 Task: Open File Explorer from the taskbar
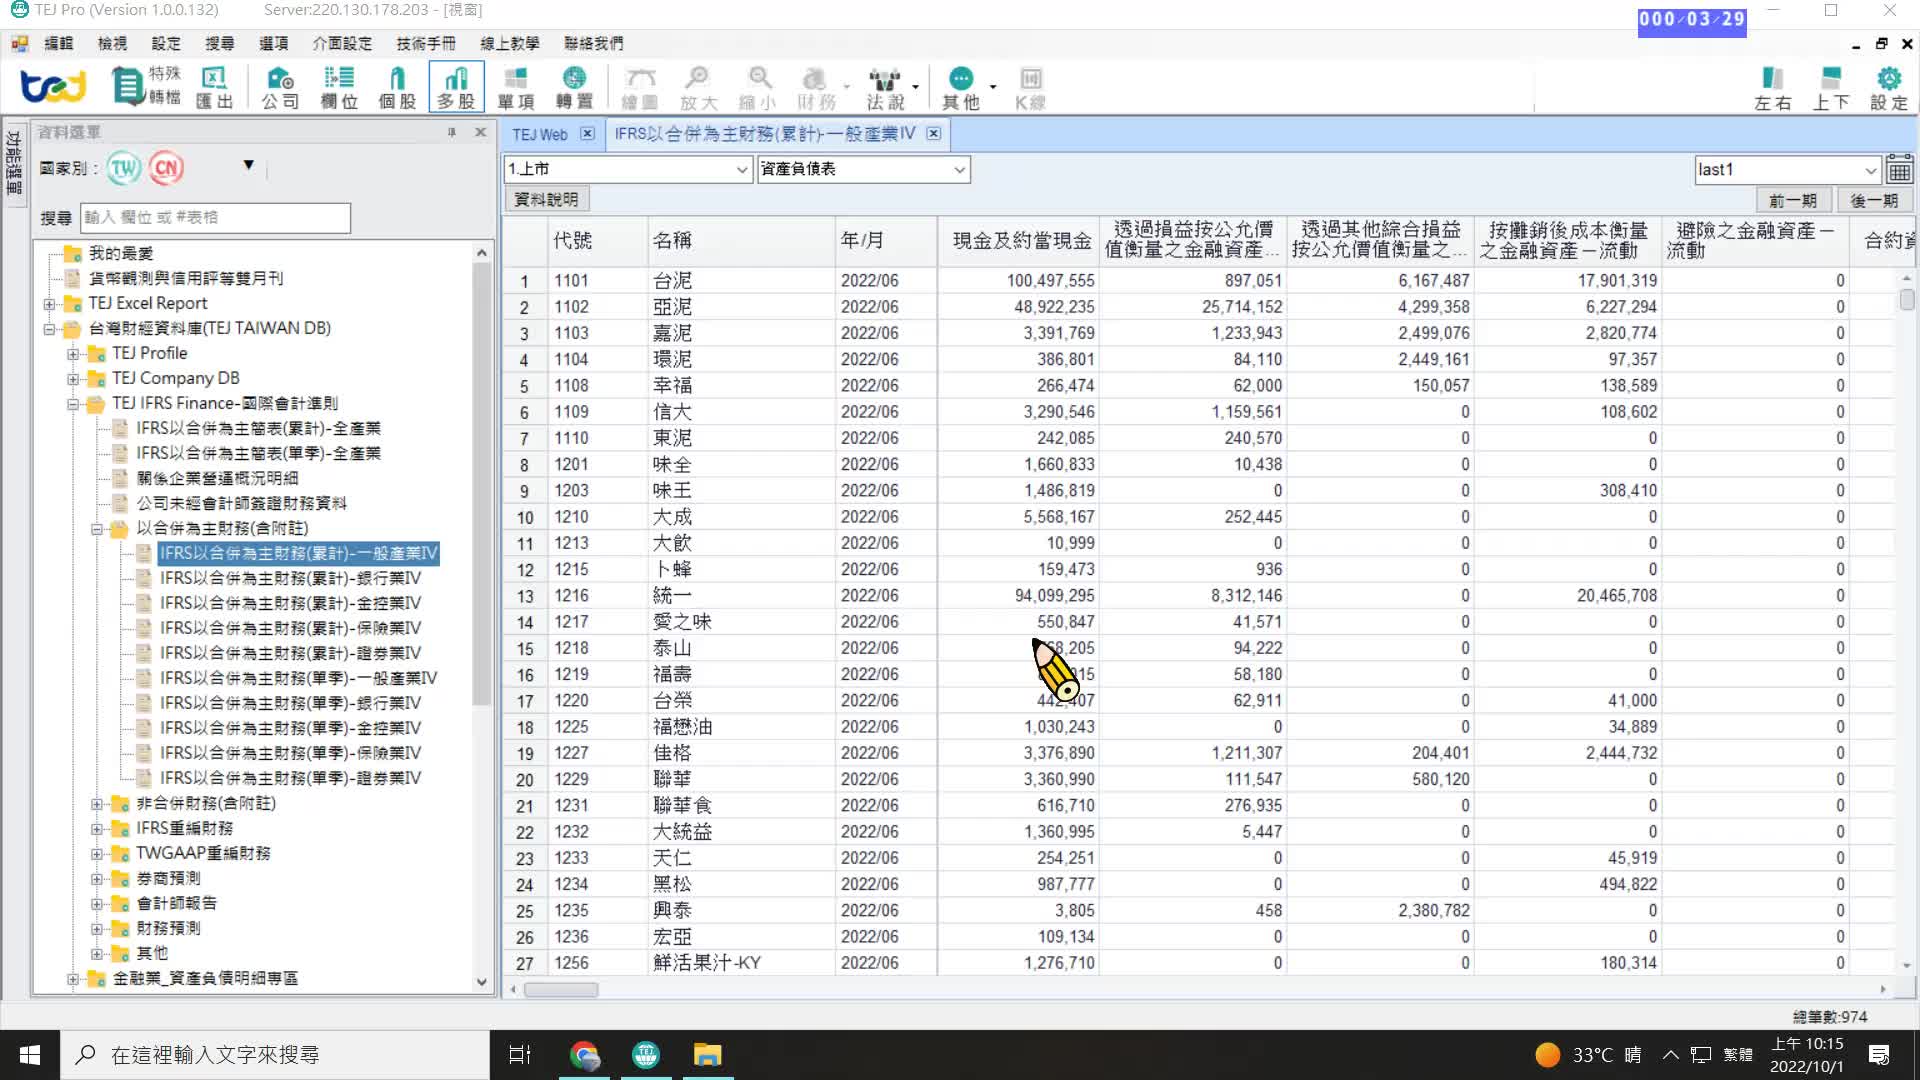pyautogui.click(x=707, y=1055)
